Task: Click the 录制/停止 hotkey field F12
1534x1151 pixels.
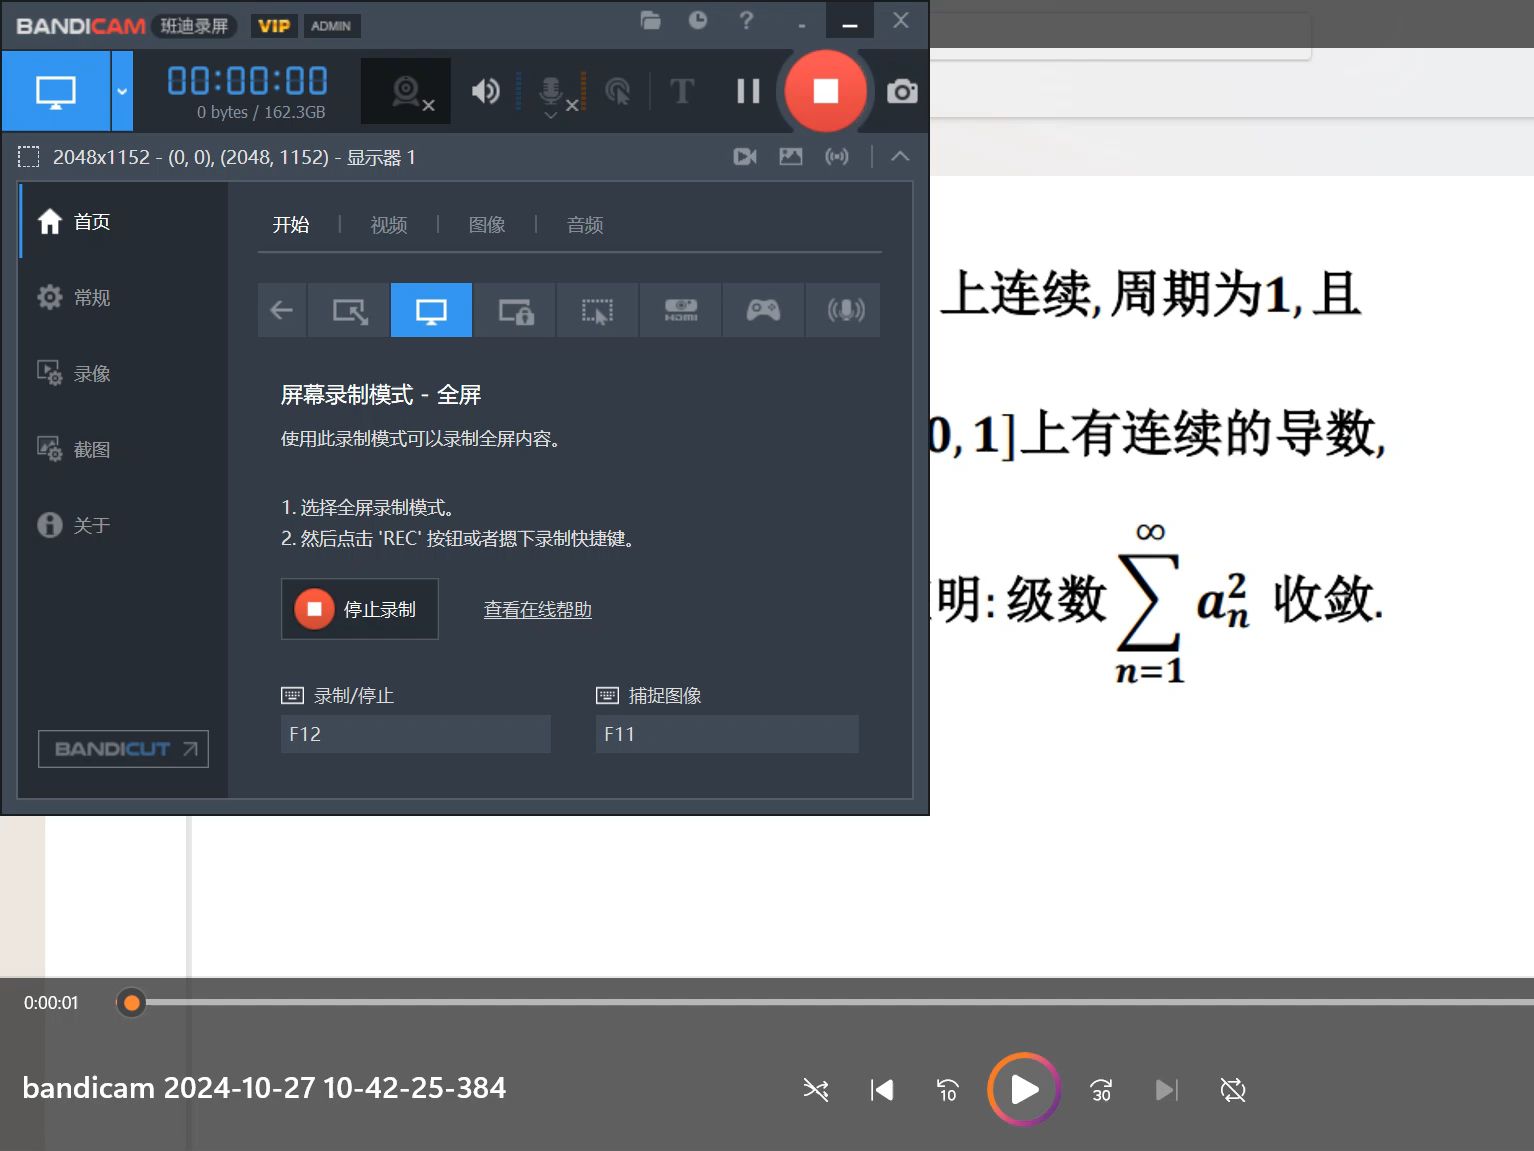Action: [415, 734]
